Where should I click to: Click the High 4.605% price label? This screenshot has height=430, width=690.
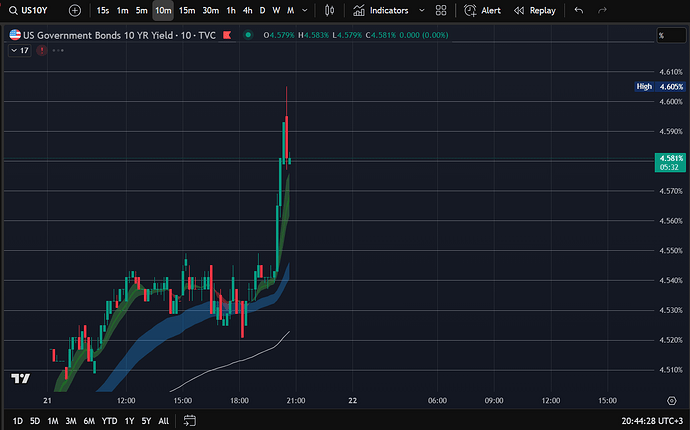point(660,87)
